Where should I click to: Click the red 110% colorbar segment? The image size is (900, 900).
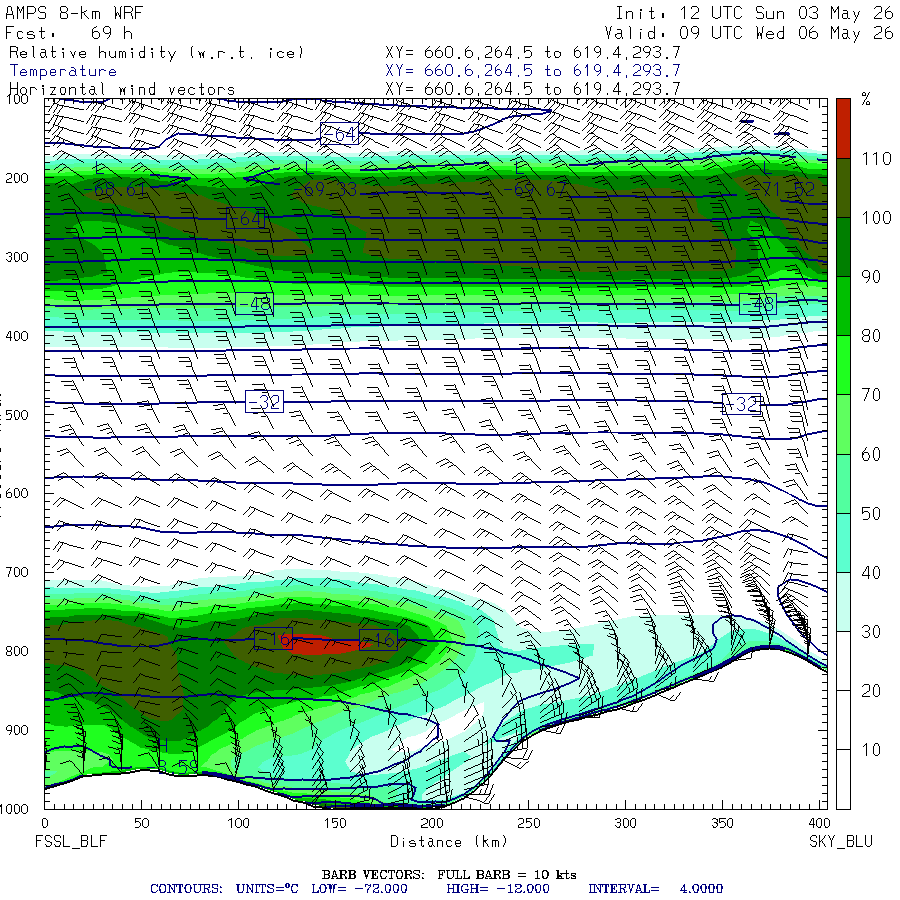click(843, 128)
